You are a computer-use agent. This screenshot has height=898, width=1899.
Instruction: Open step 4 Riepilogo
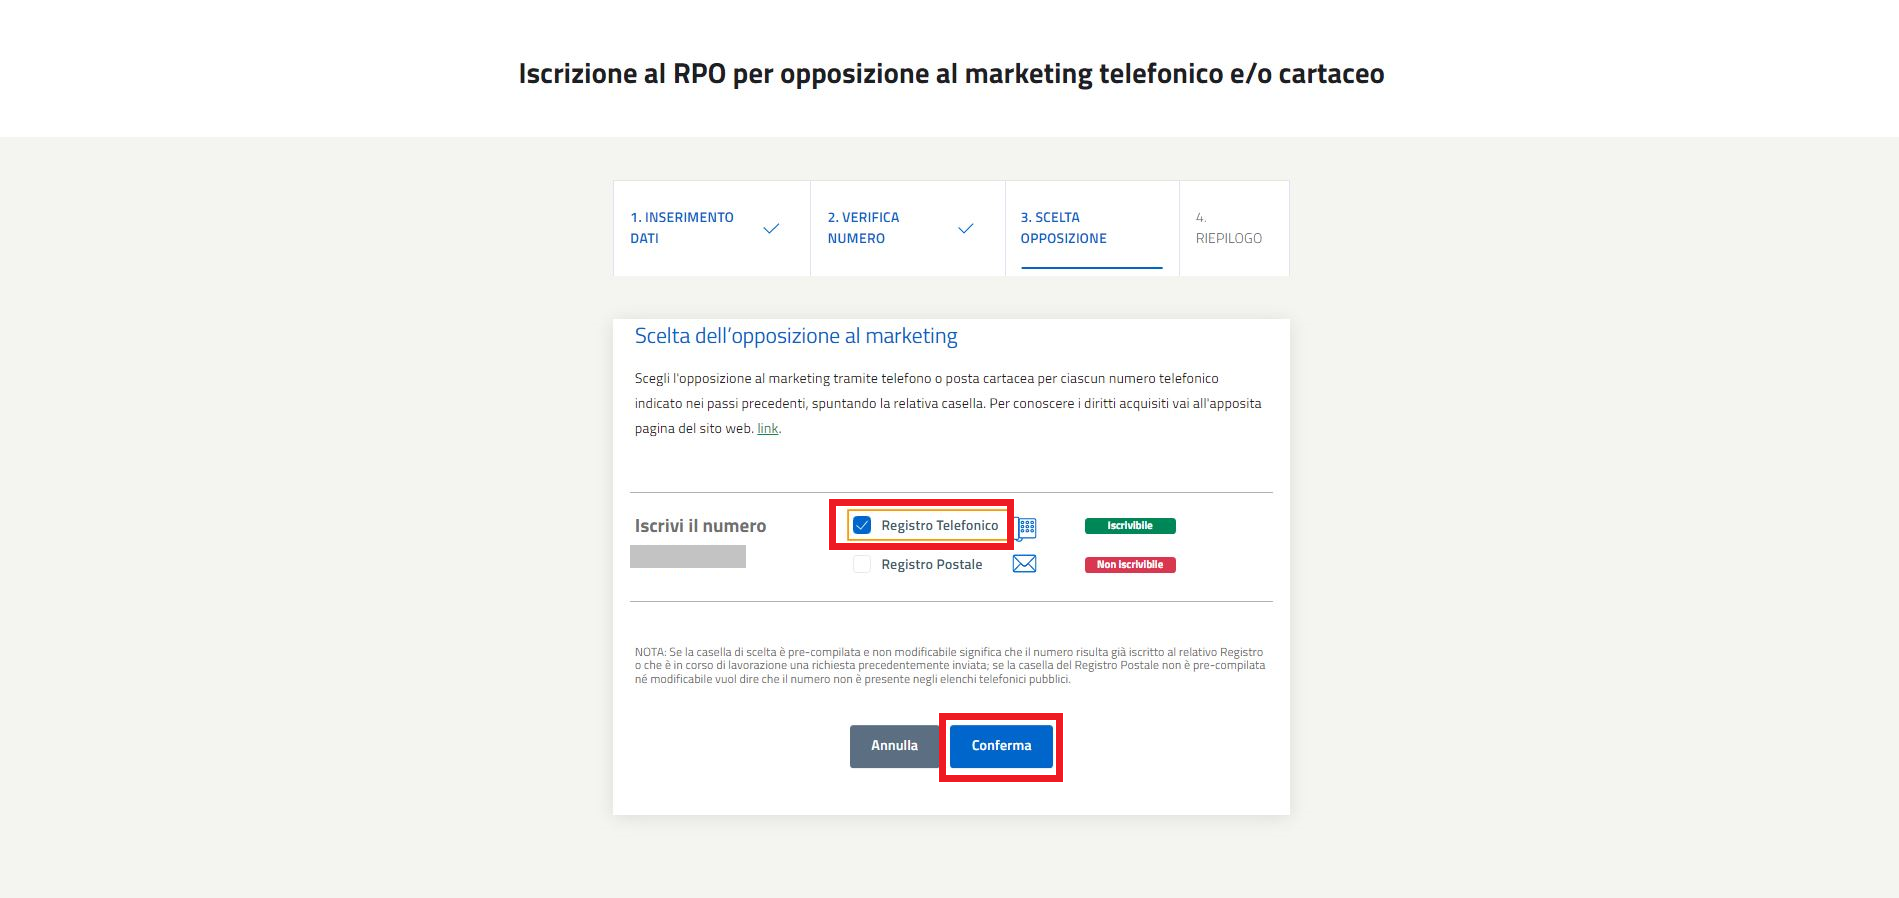[1234, 228]
